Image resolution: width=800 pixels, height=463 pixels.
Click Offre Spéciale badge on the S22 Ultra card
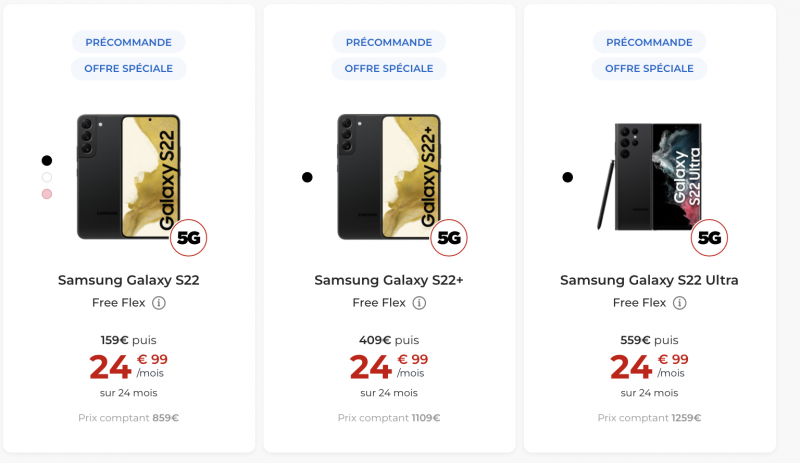click(649, 68)
